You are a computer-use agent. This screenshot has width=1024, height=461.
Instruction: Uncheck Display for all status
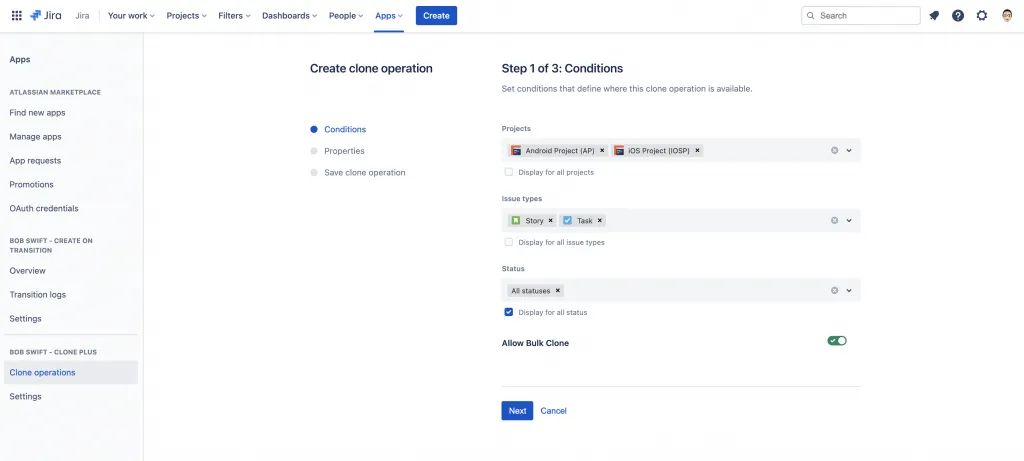tap(509, 312)
